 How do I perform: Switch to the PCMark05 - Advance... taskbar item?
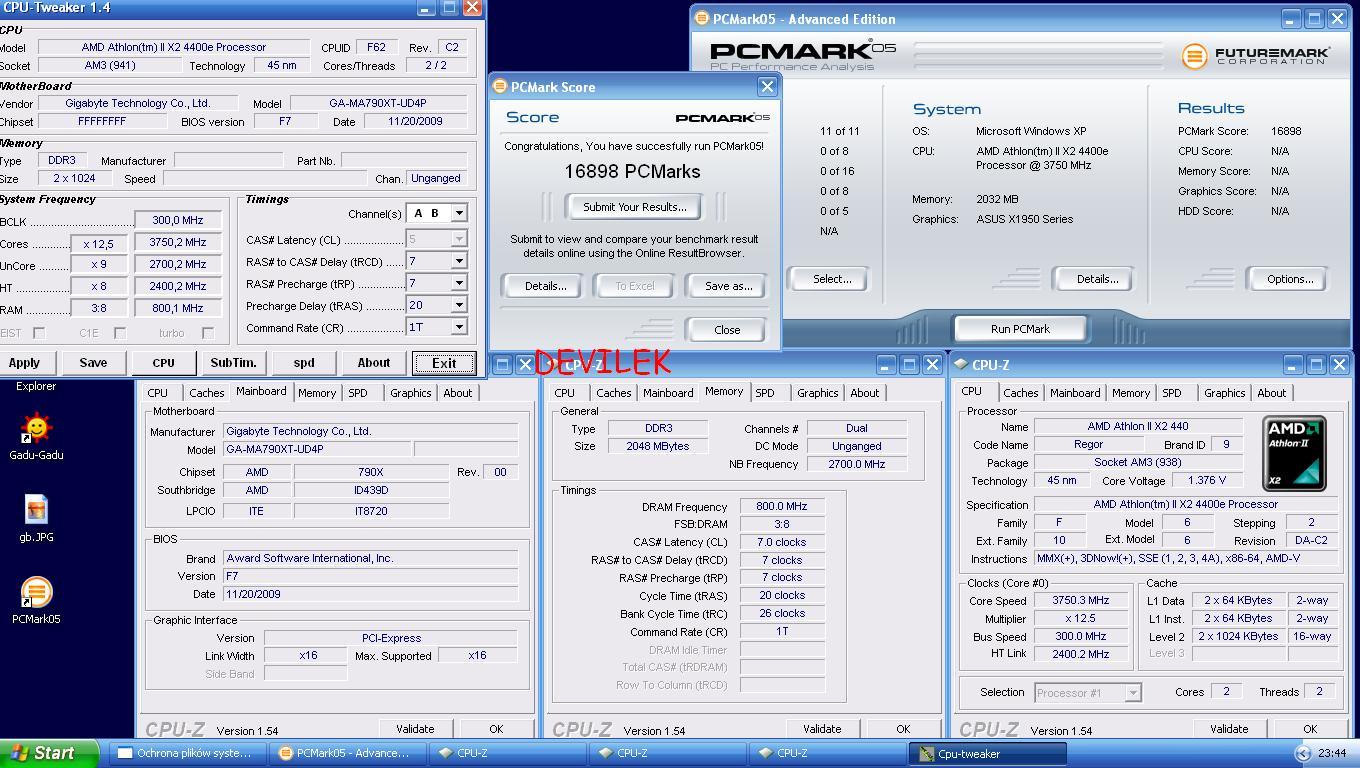tap(348, 753)
